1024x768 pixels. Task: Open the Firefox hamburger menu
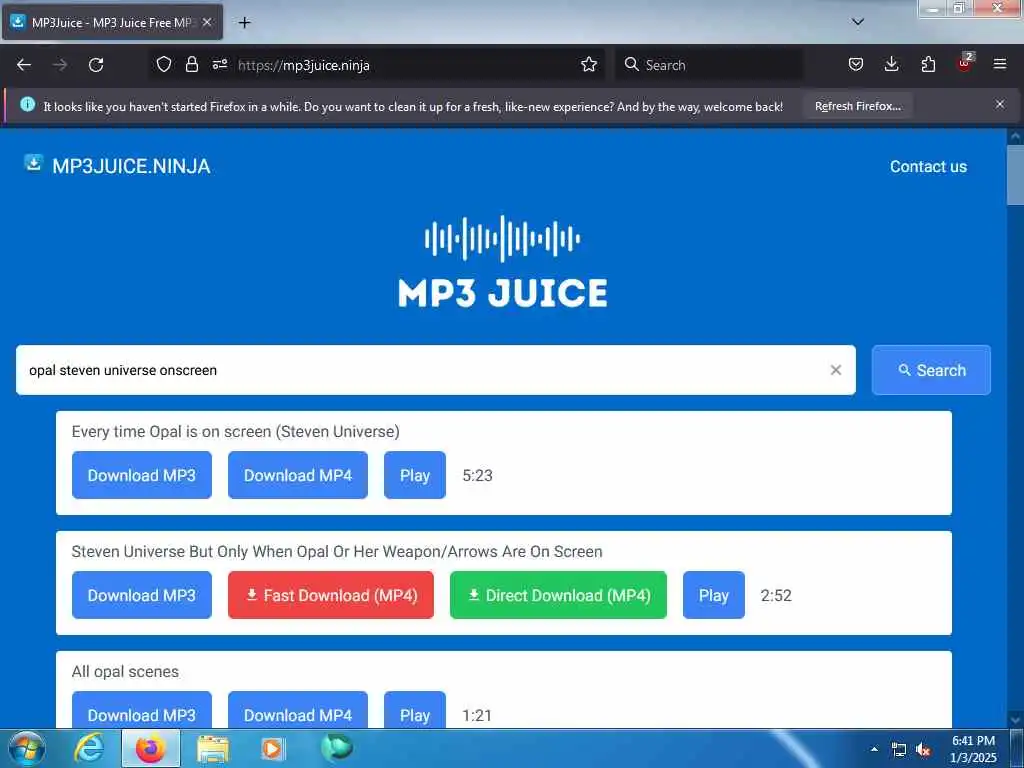click(x=999, y=65)
